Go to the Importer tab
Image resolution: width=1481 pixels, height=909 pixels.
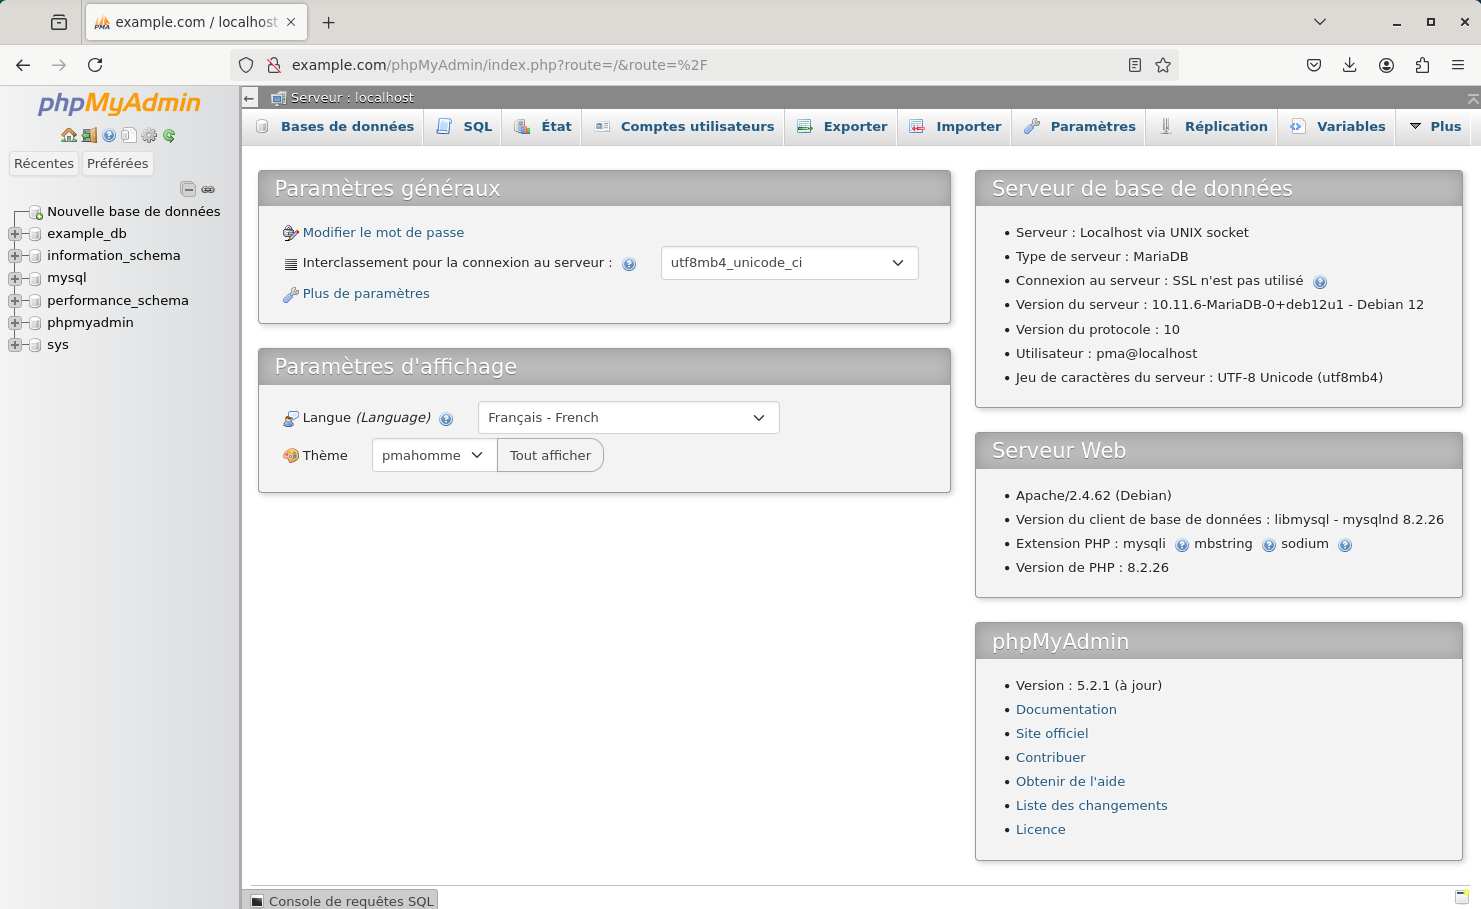pos(955,127)
